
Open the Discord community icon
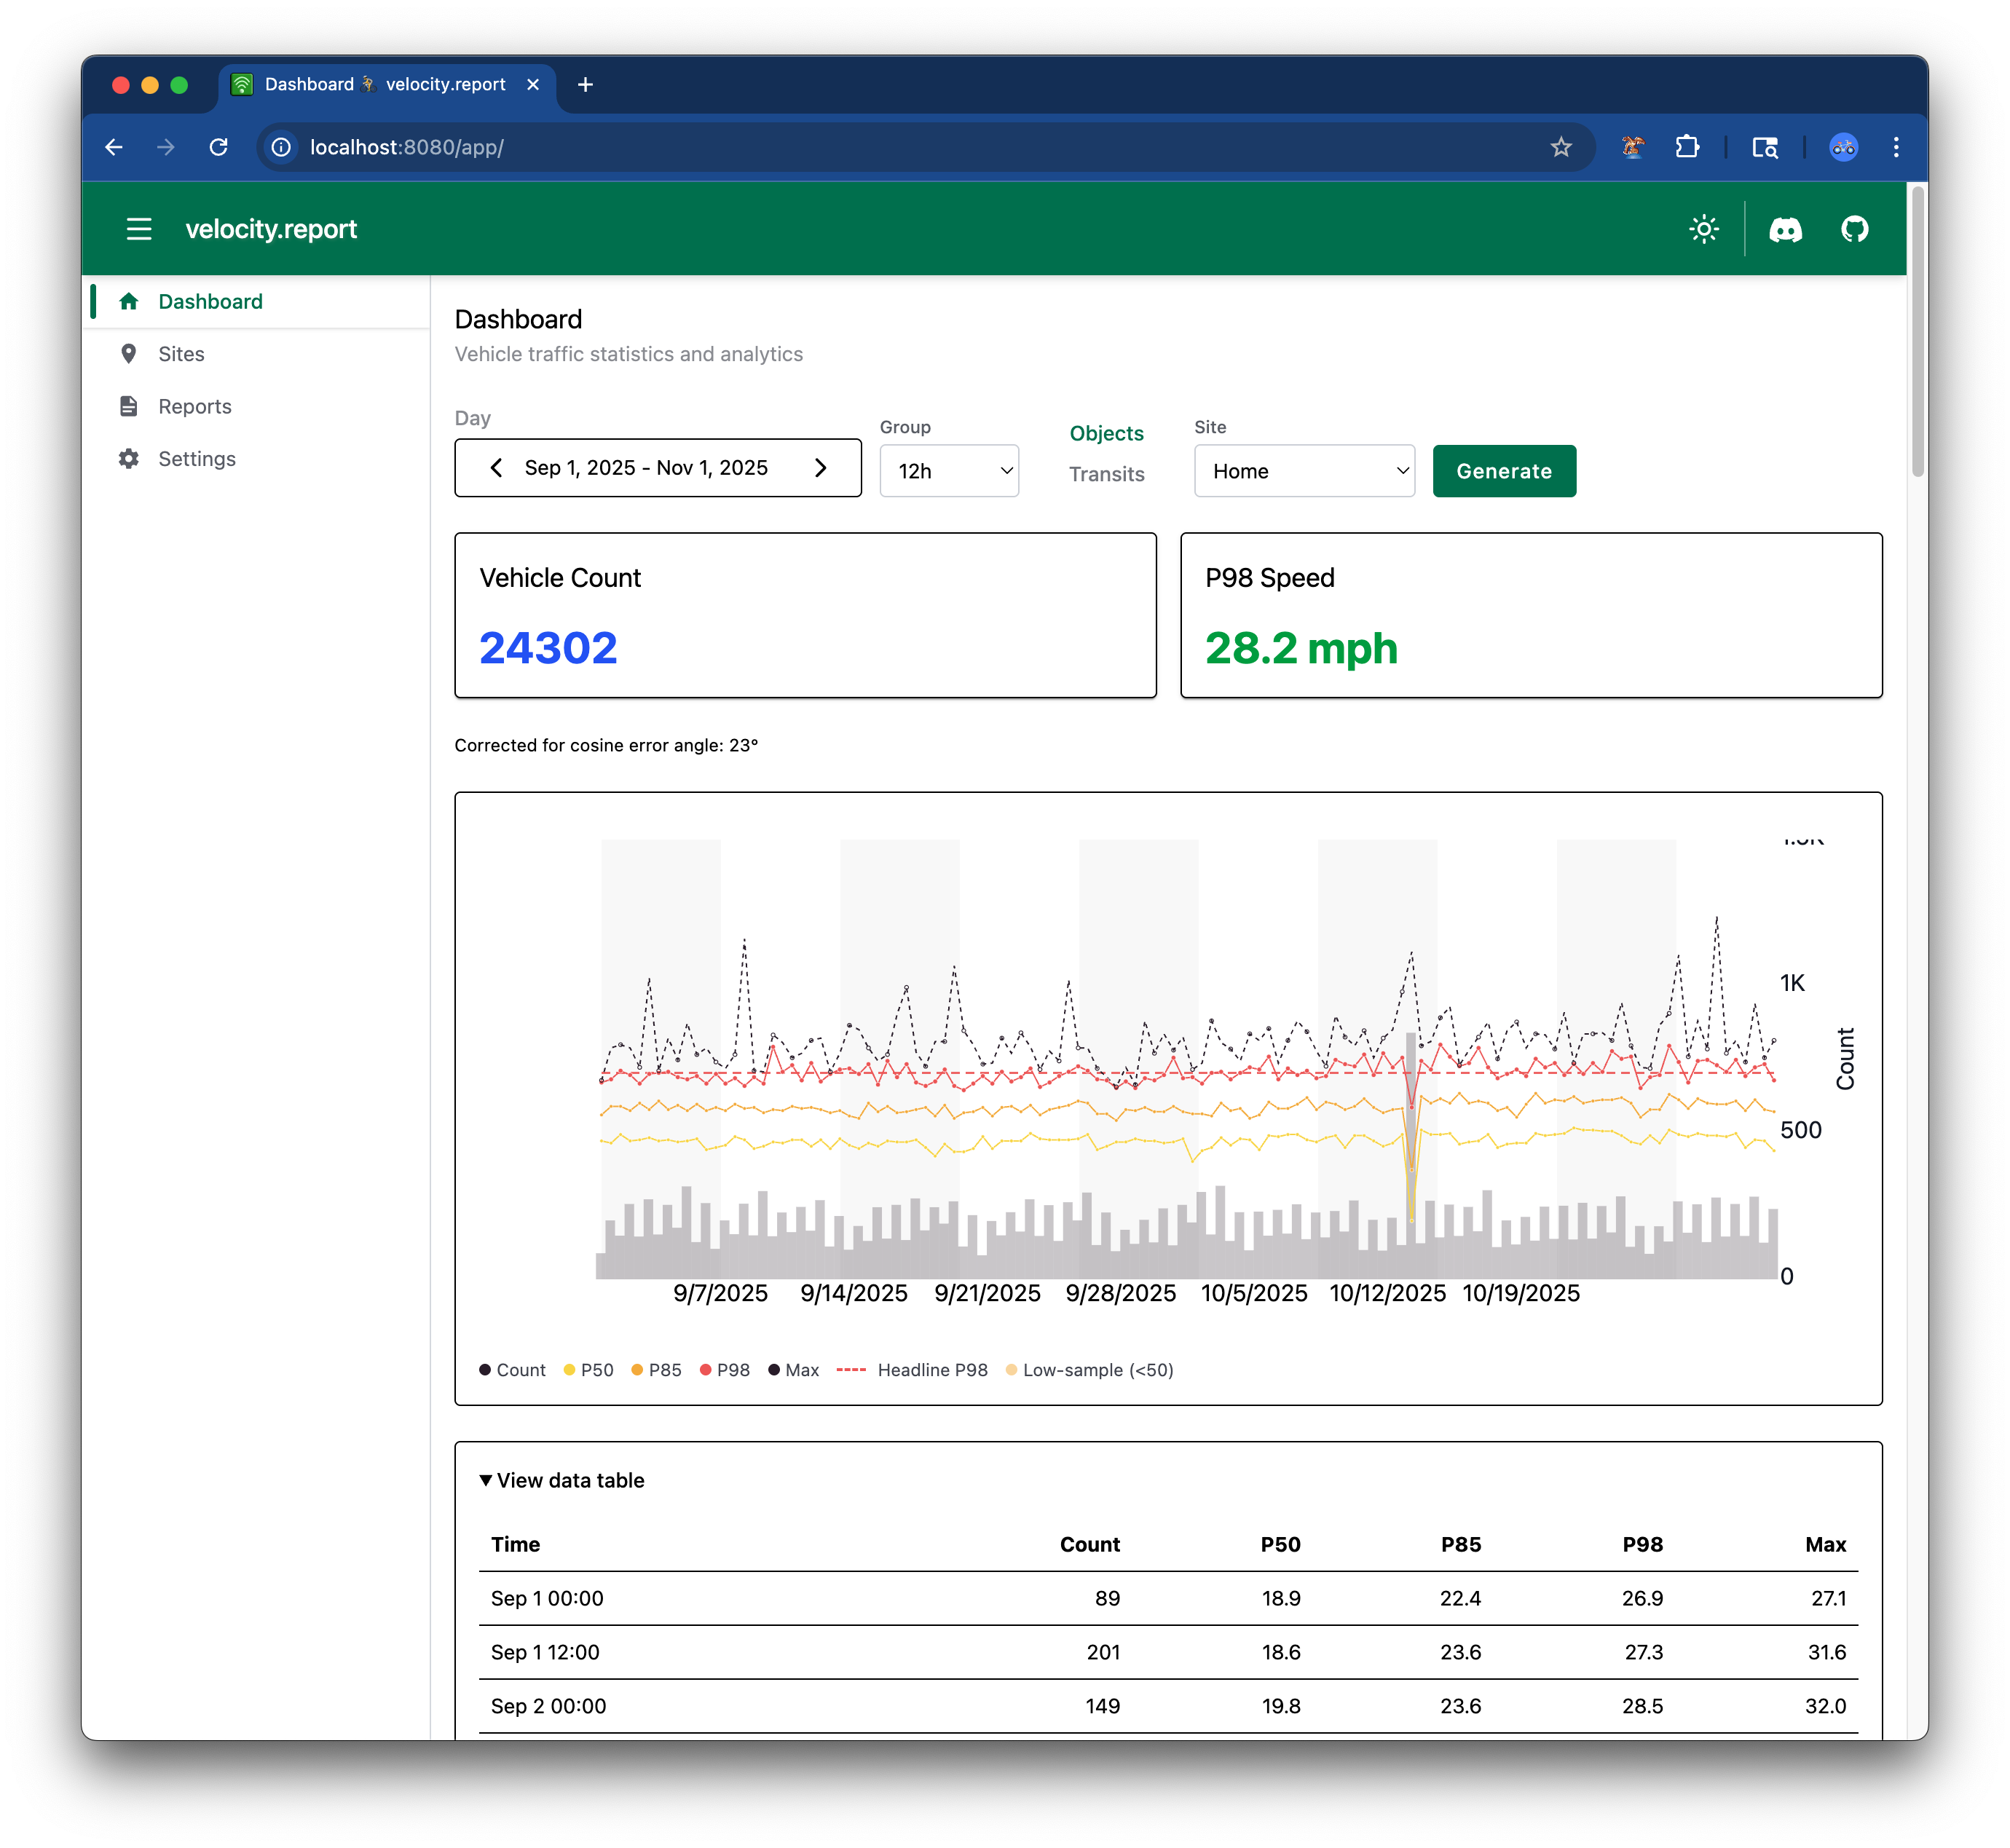[x=1785, y=229]
